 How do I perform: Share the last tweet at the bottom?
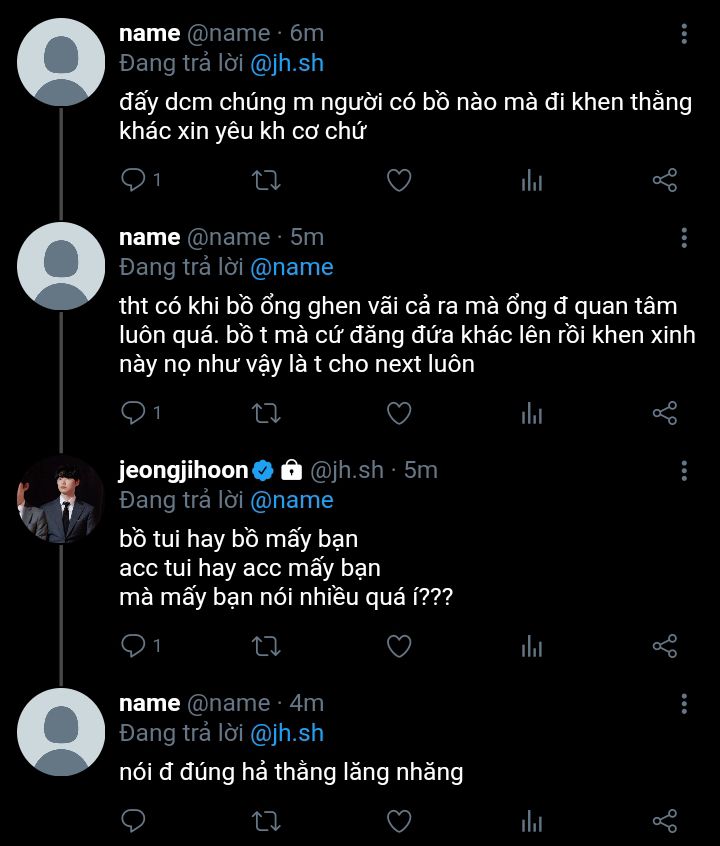point(665,822)
